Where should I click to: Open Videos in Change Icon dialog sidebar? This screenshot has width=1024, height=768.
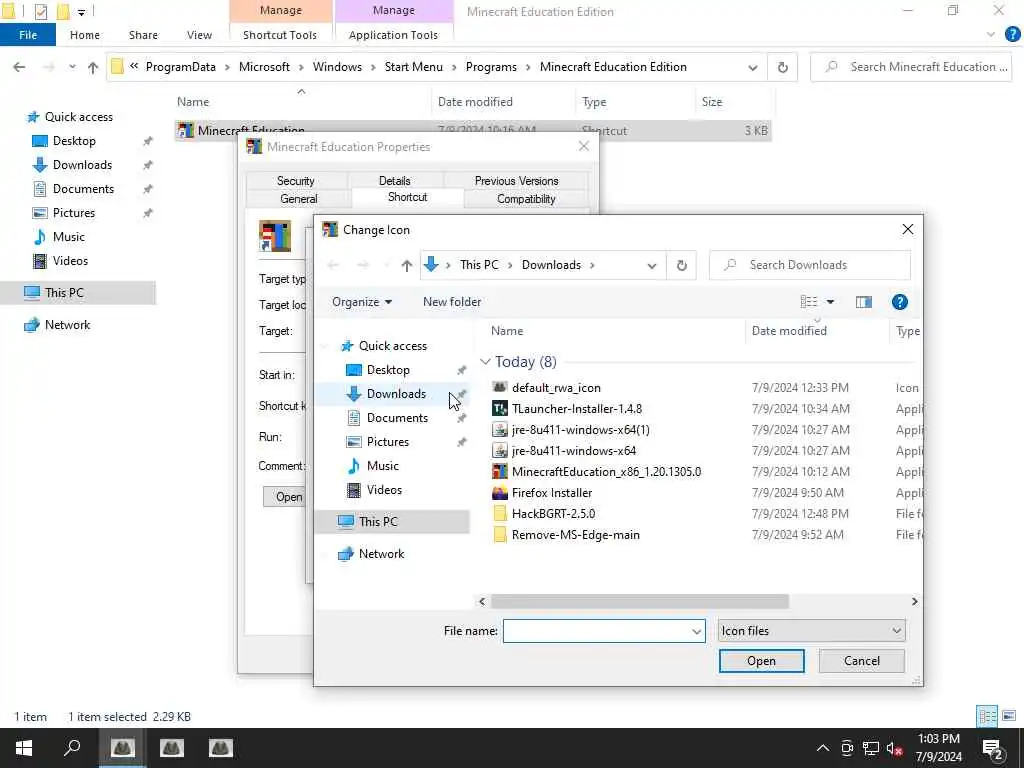(384, 490)
